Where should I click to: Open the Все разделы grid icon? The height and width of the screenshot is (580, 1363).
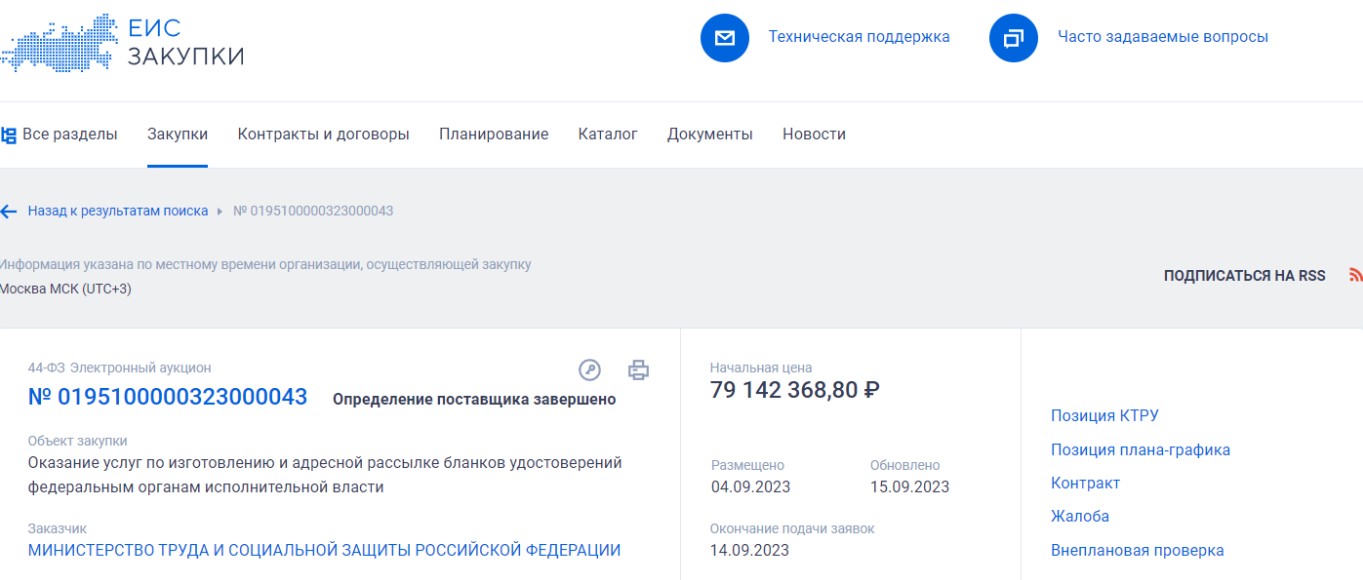tap(9, 135)
